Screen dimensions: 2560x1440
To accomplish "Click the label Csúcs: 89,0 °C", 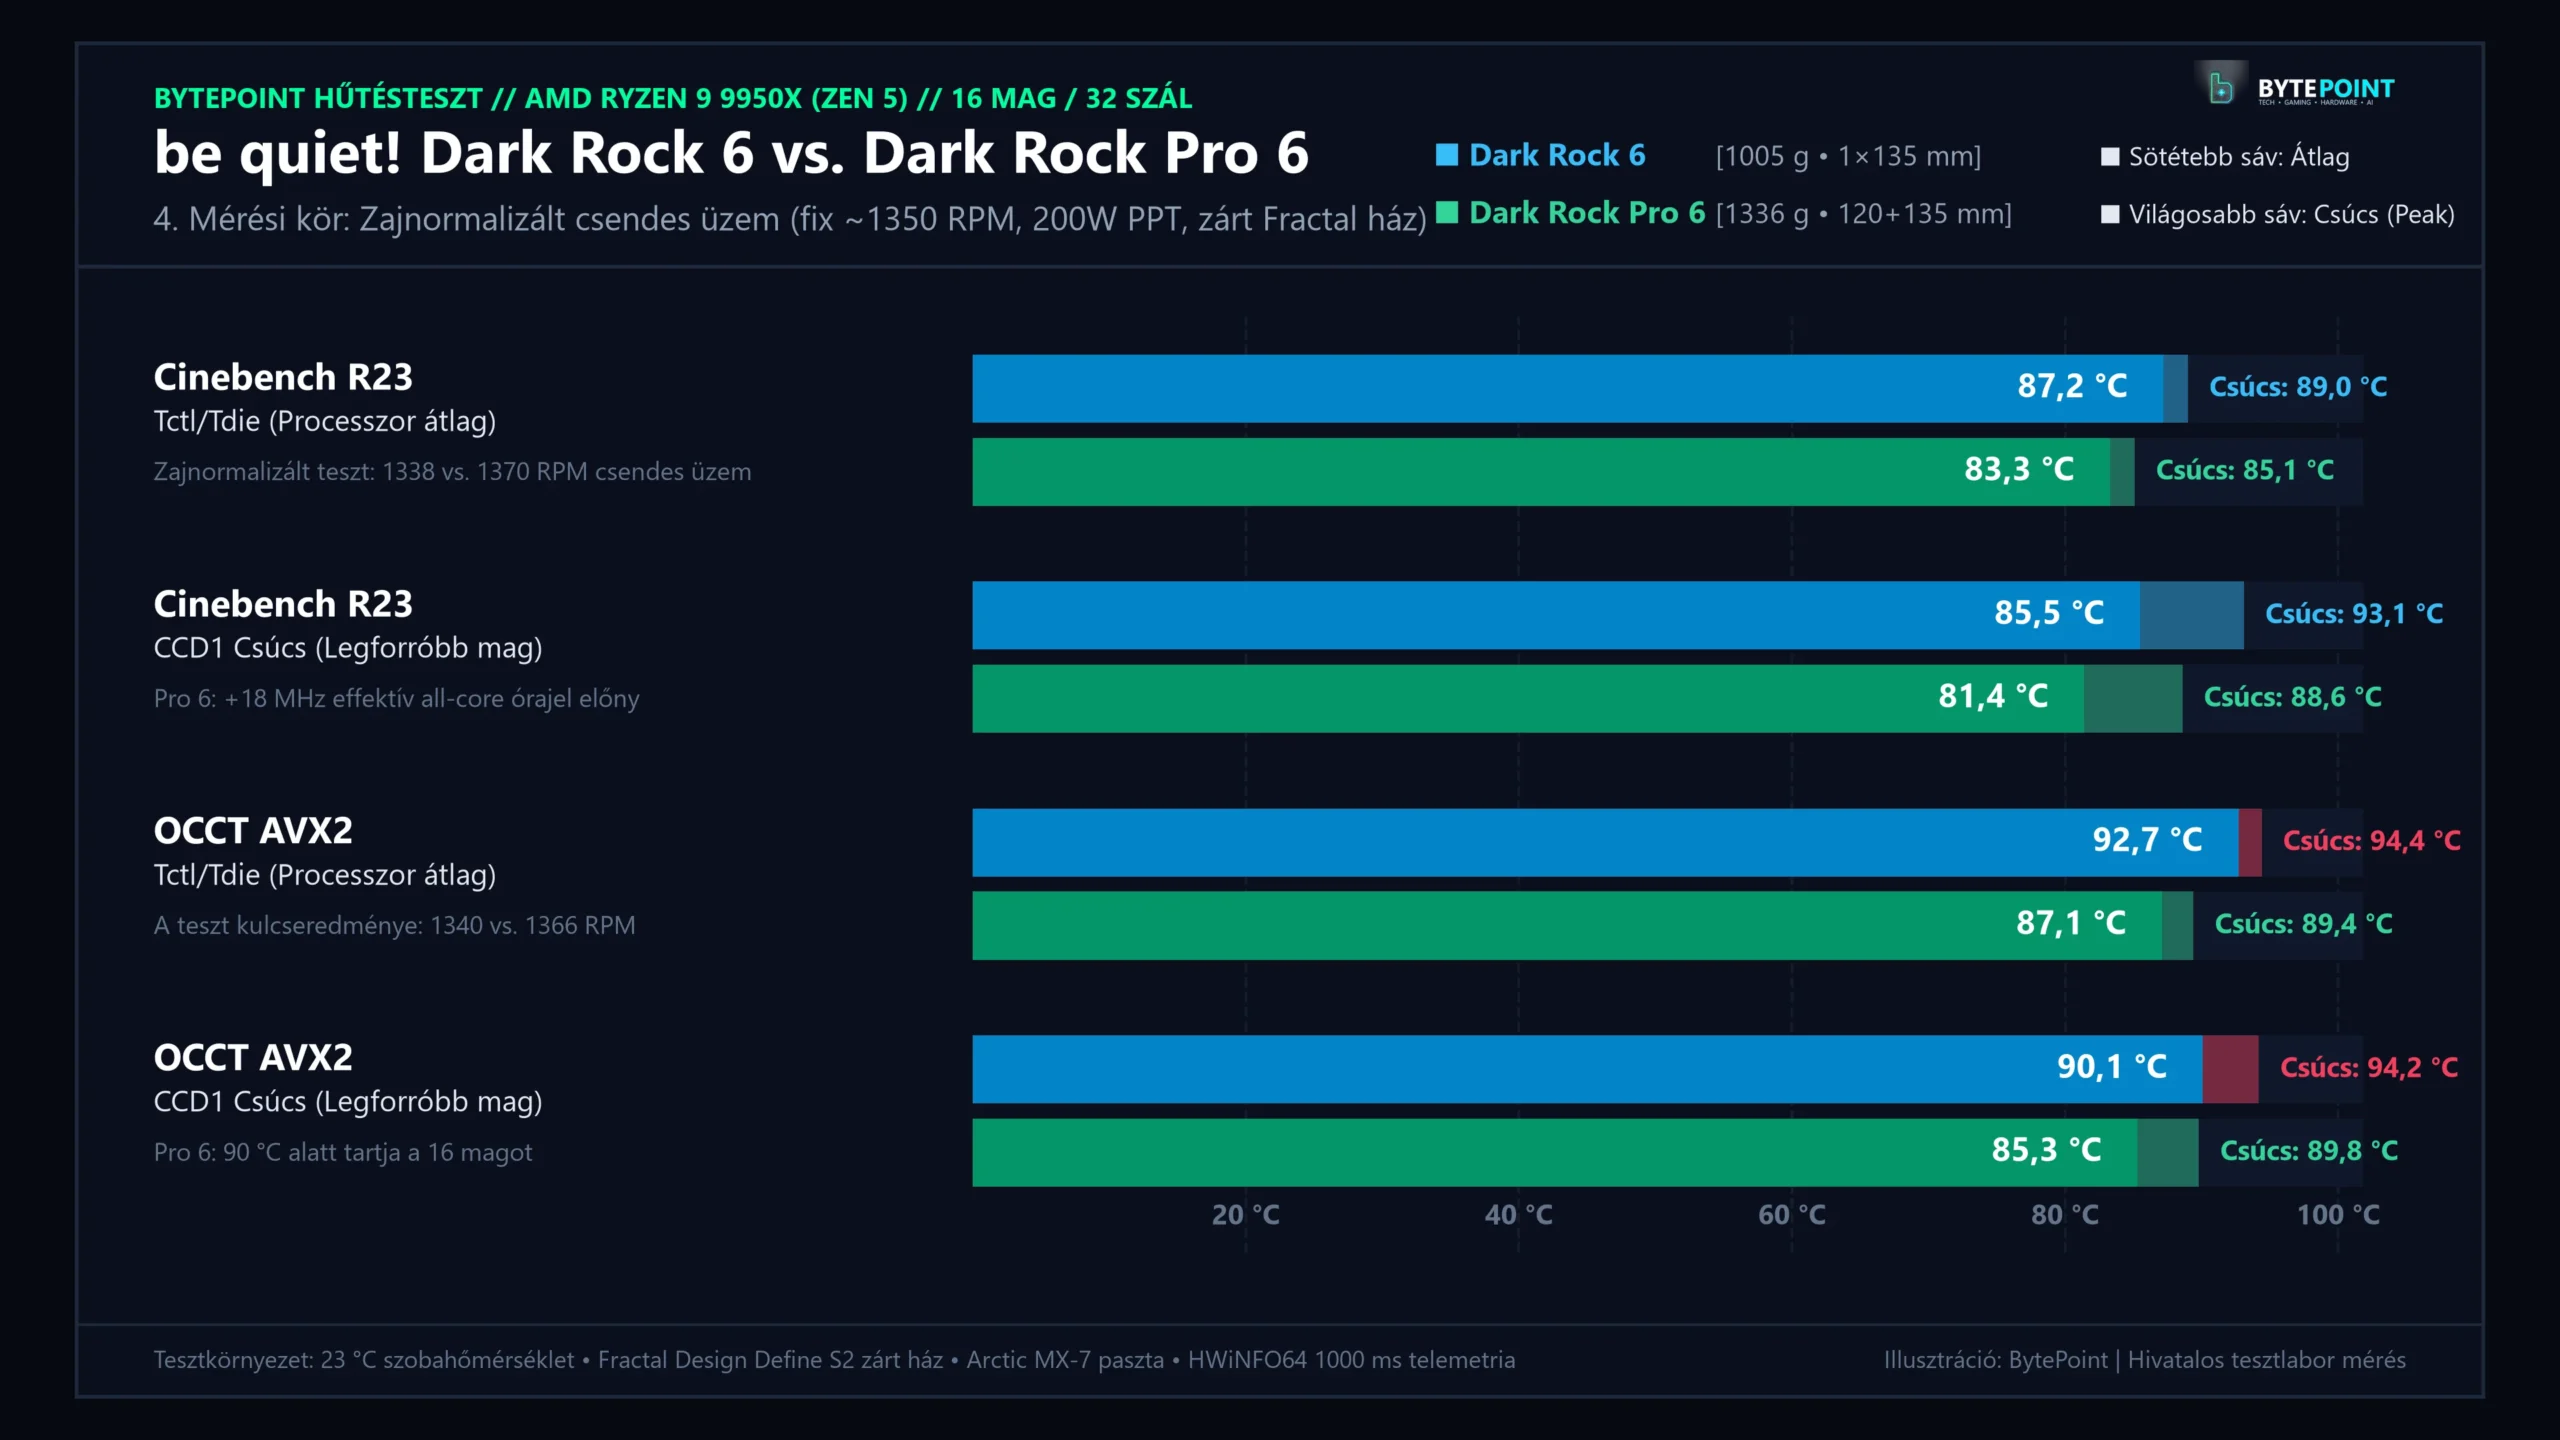I will click(x=2298, y=387).
